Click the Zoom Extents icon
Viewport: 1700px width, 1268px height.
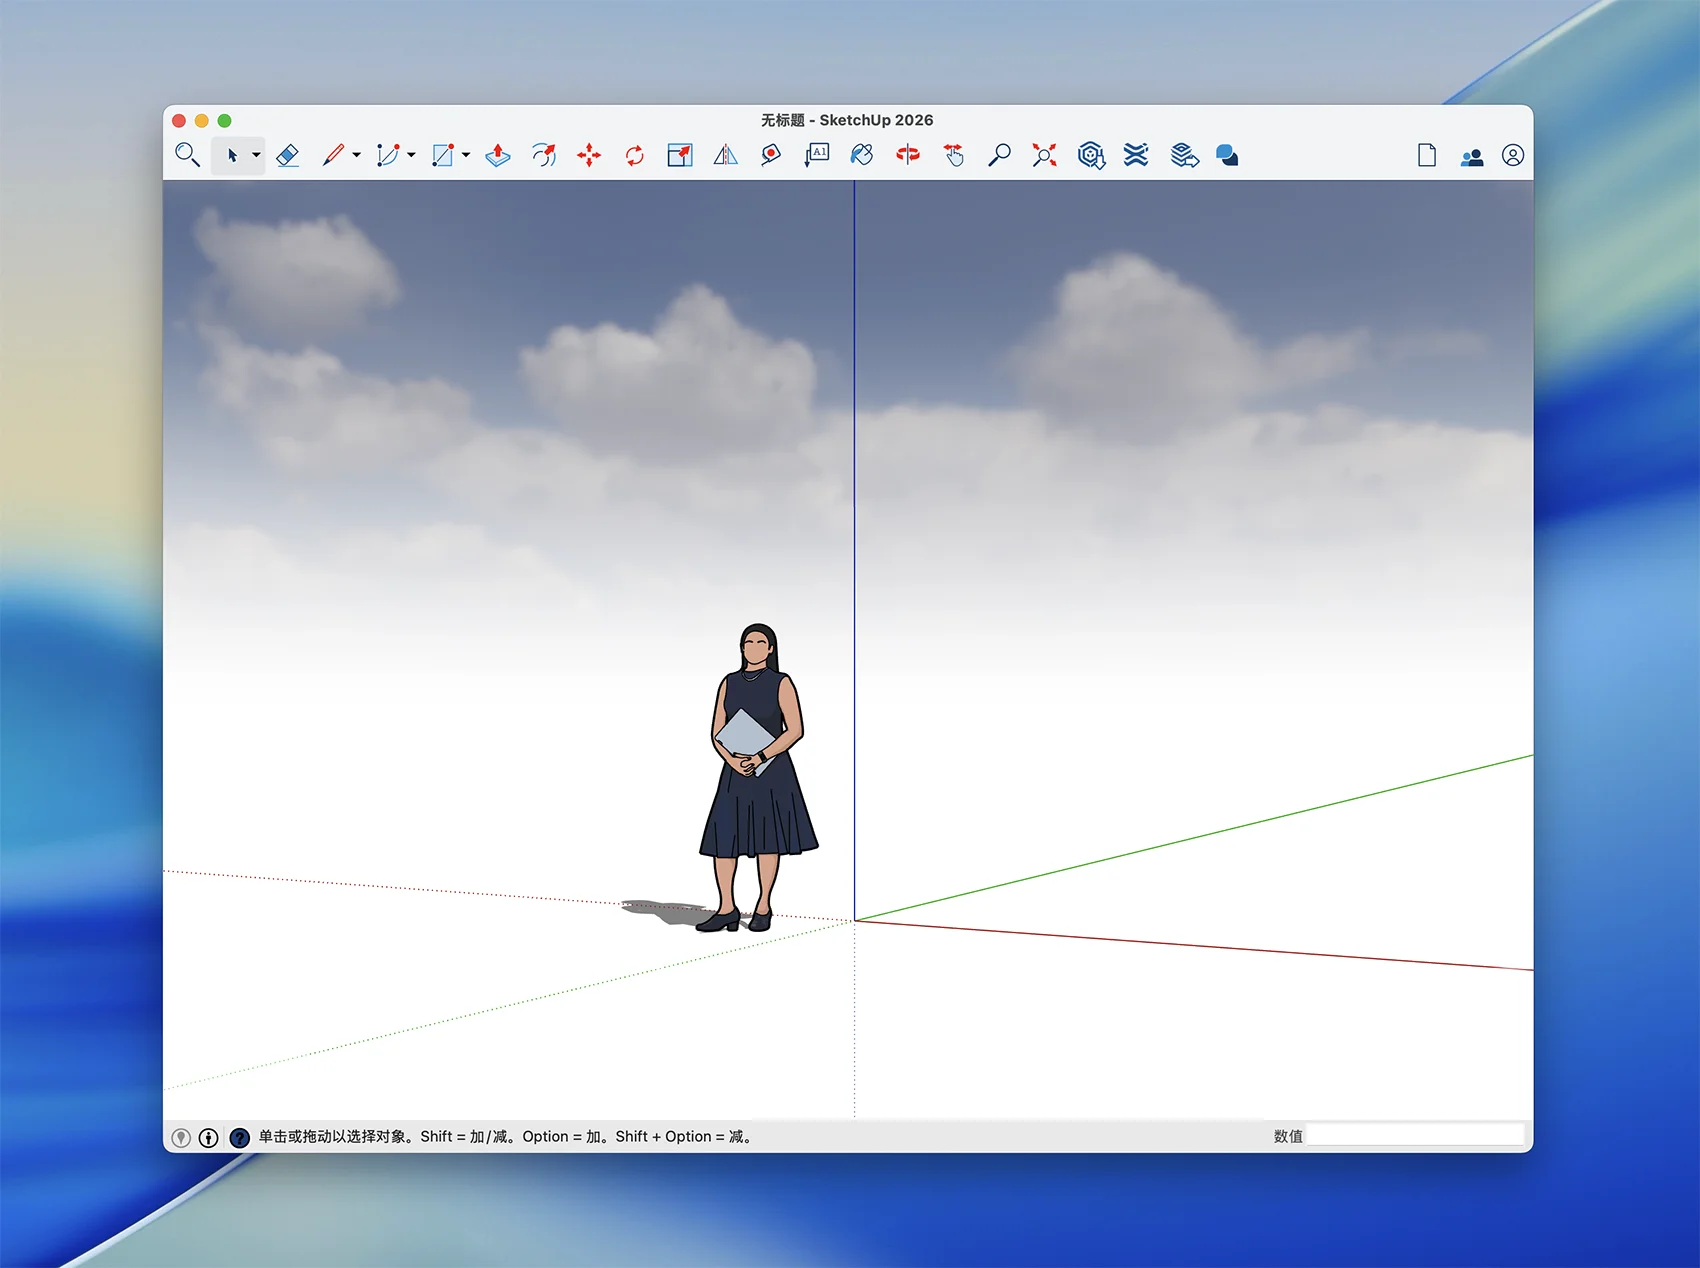tap(1044, 155)
